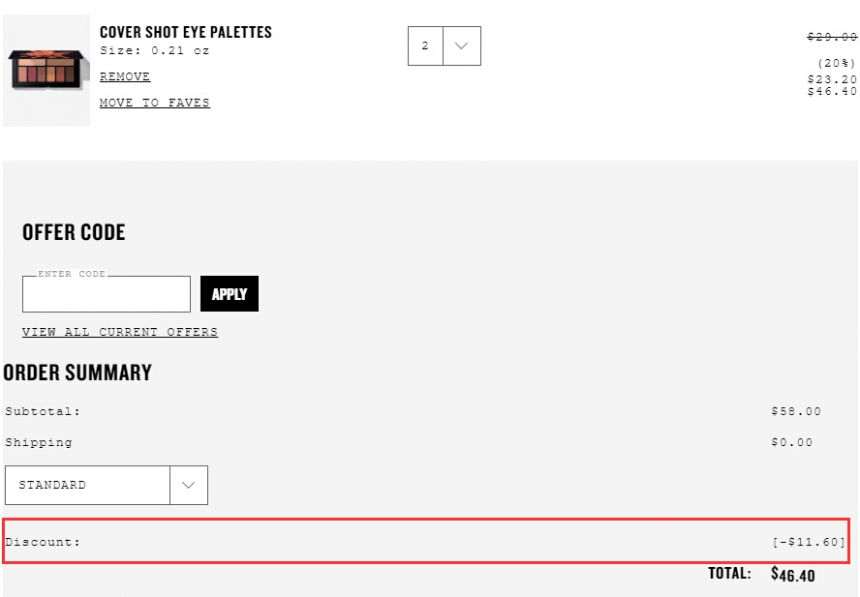This screenshot has height=597, width=860.
Task: Click the Offer Code heading
Action: click(x=74, y=232)
